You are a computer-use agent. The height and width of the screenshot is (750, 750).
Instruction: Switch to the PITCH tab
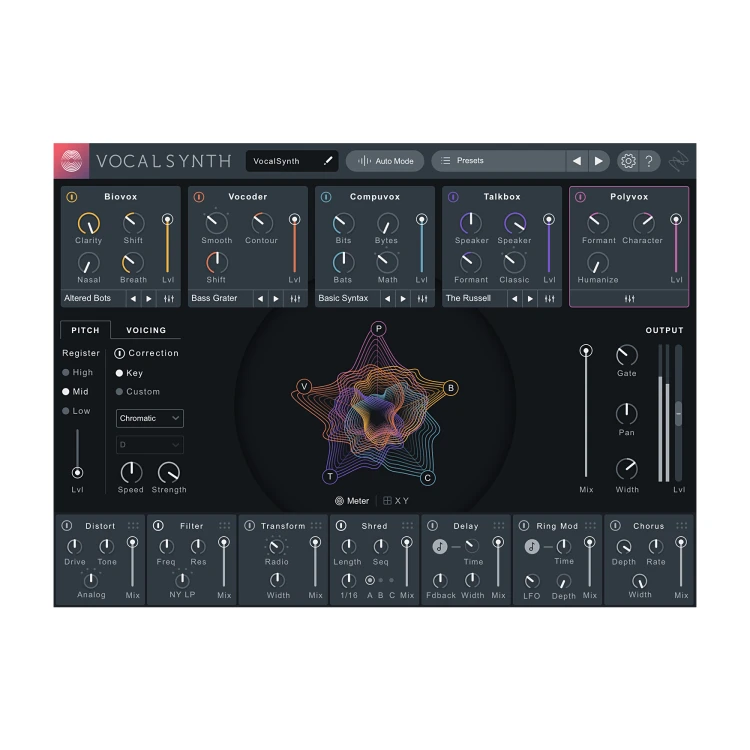[x=85, y=330]
